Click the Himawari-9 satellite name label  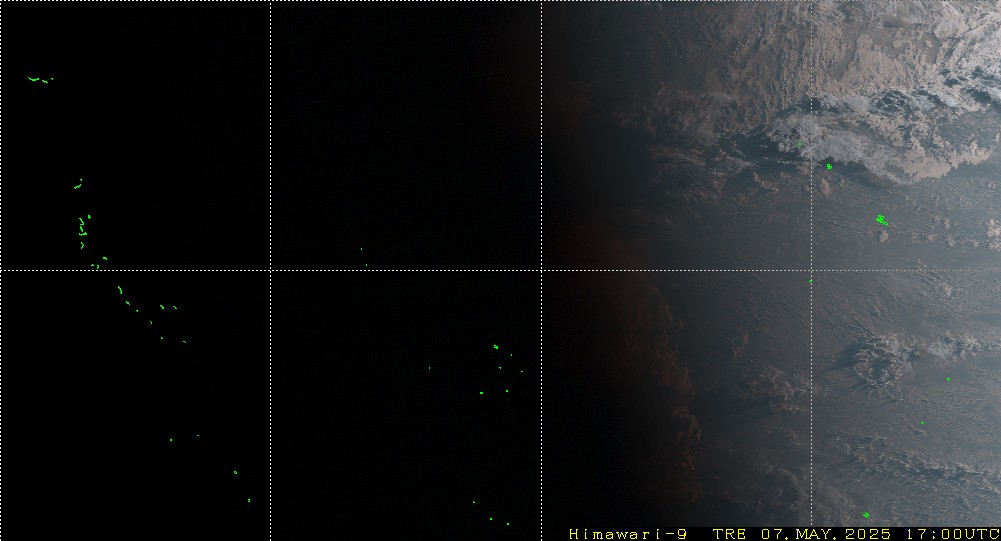628,534
